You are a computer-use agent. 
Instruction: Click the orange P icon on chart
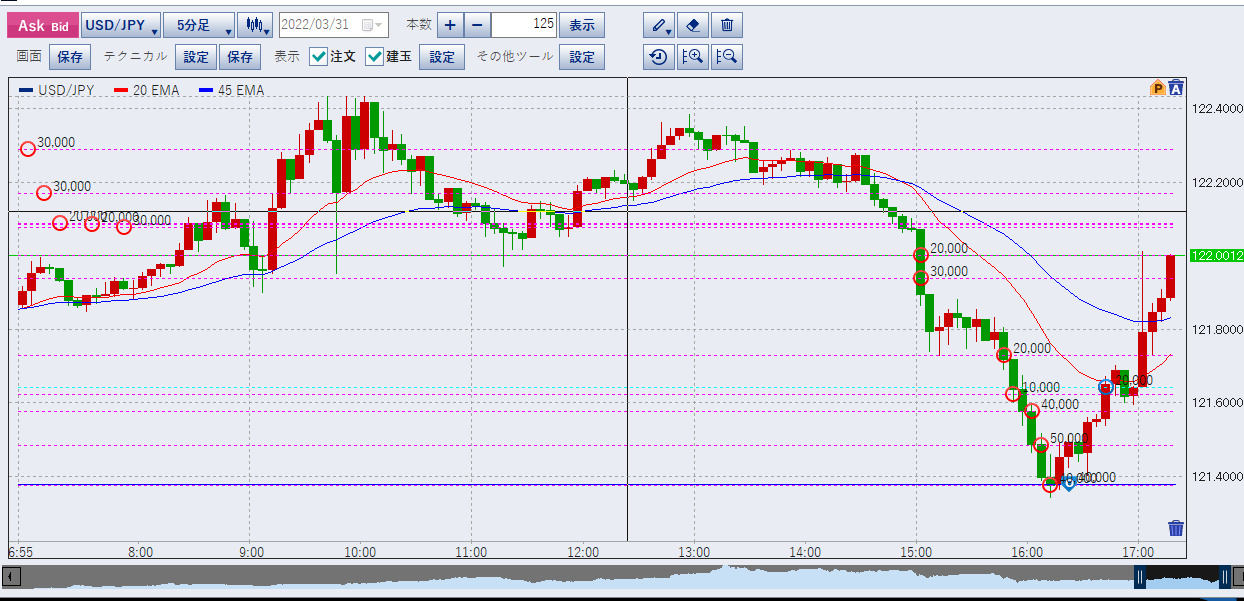point(1158,89)
